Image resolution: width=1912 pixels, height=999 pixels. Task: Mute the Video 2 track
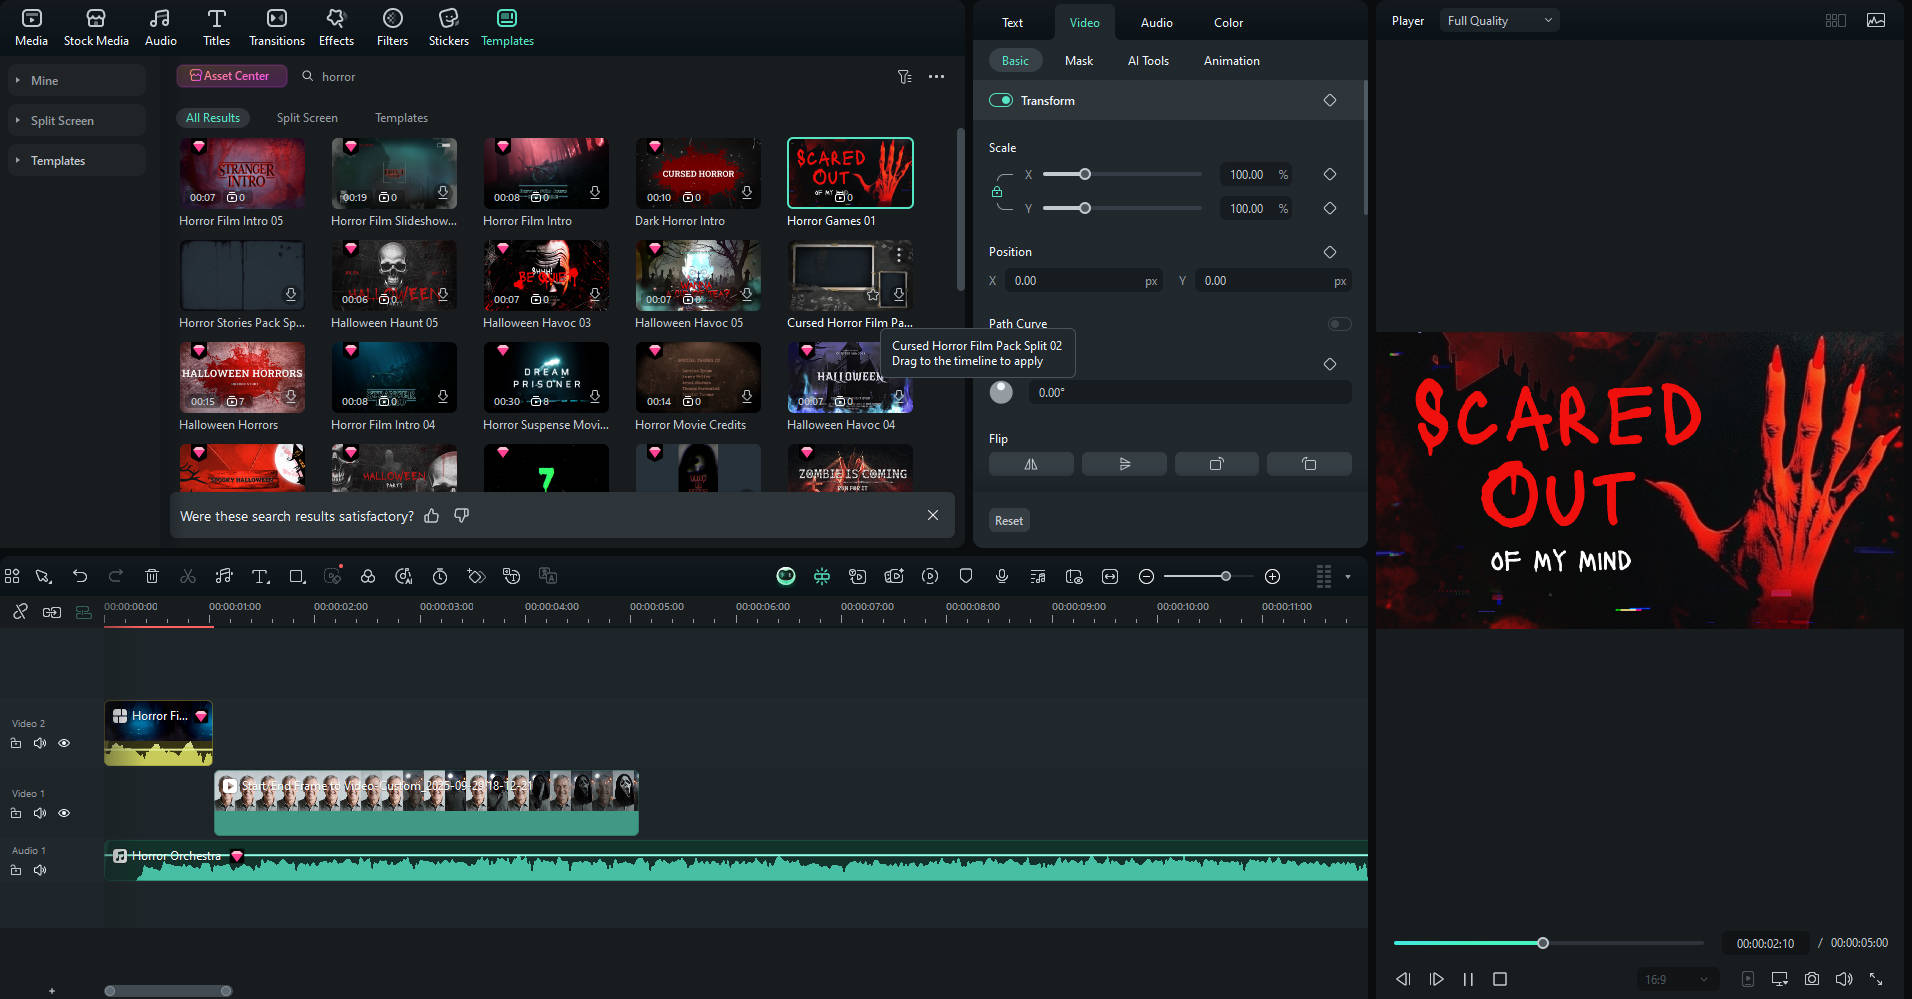coord(40,743)
